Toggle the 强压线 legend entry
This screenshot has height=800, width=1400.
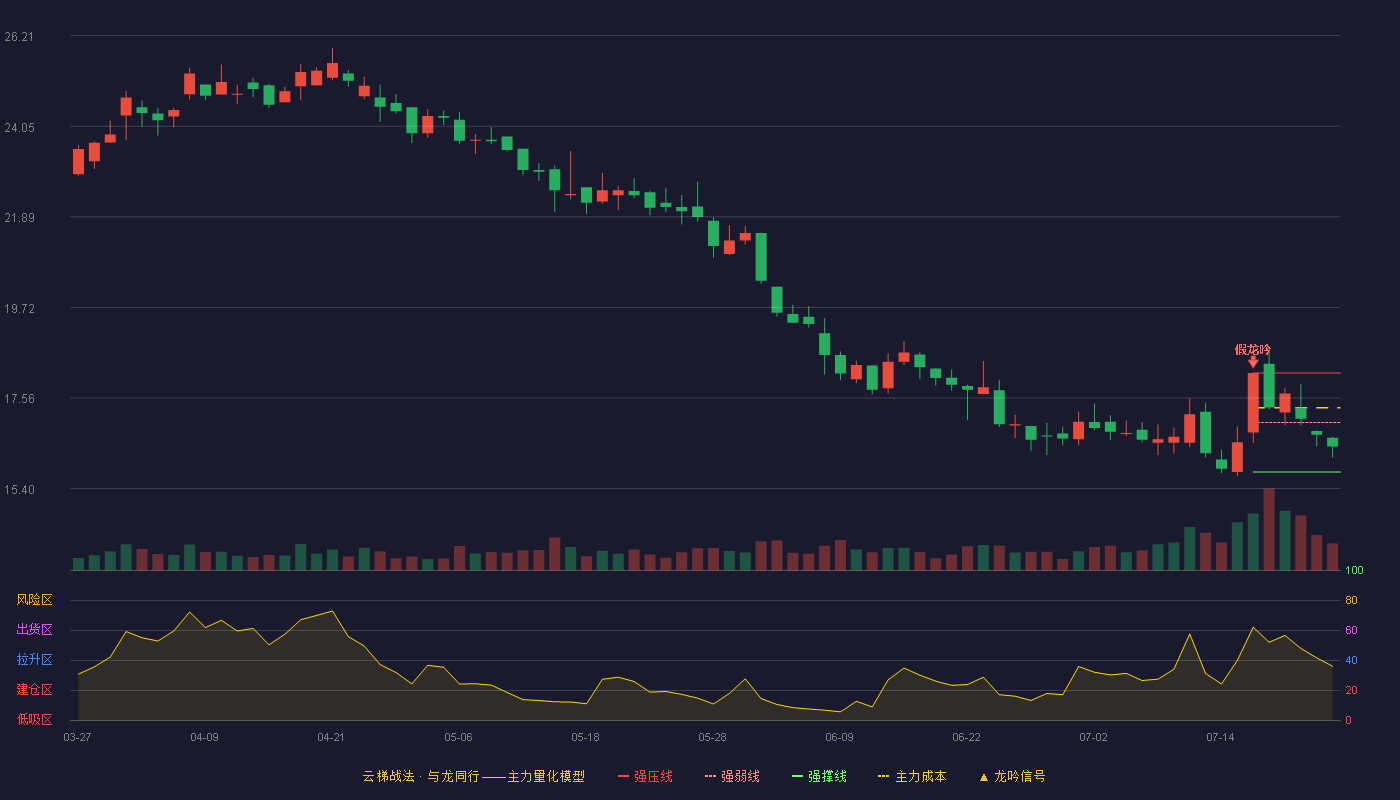click(x=645, y=776)
